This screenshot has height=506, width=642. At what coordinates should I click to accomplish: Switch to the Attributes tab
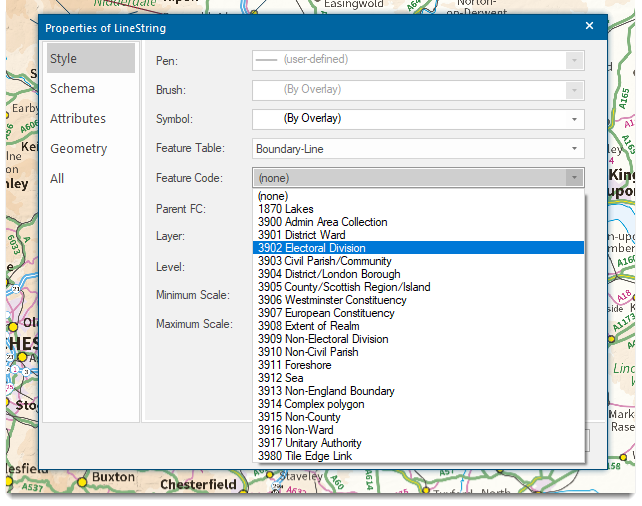pos(90,118)
